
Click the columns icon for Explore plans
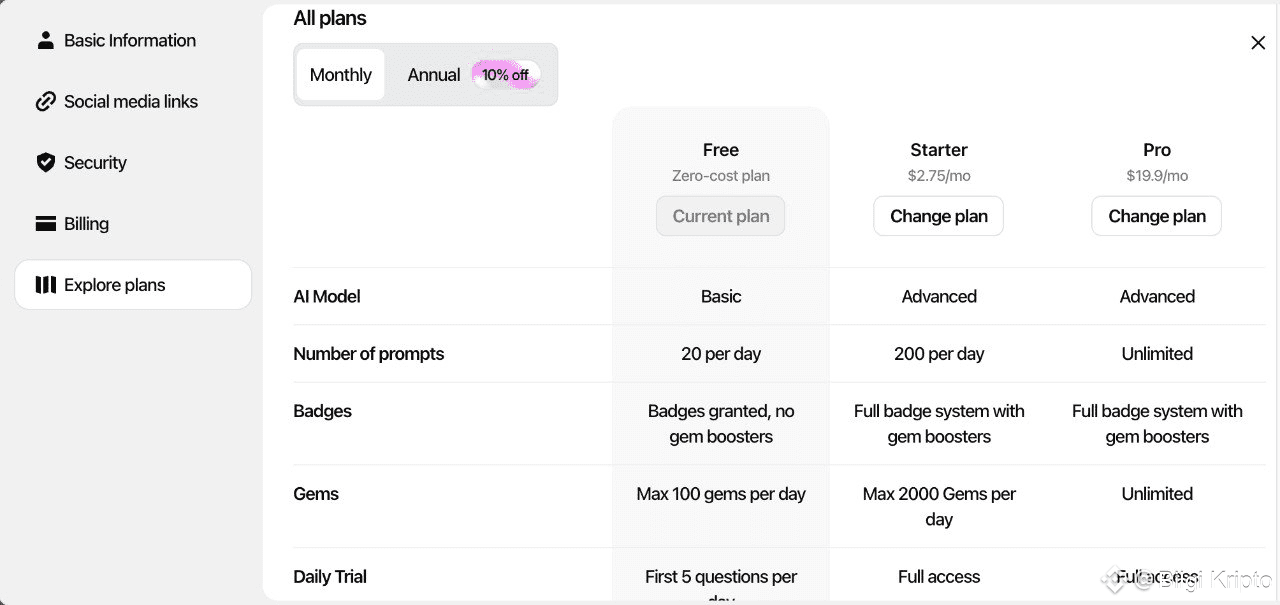click(x=45, y=285)
